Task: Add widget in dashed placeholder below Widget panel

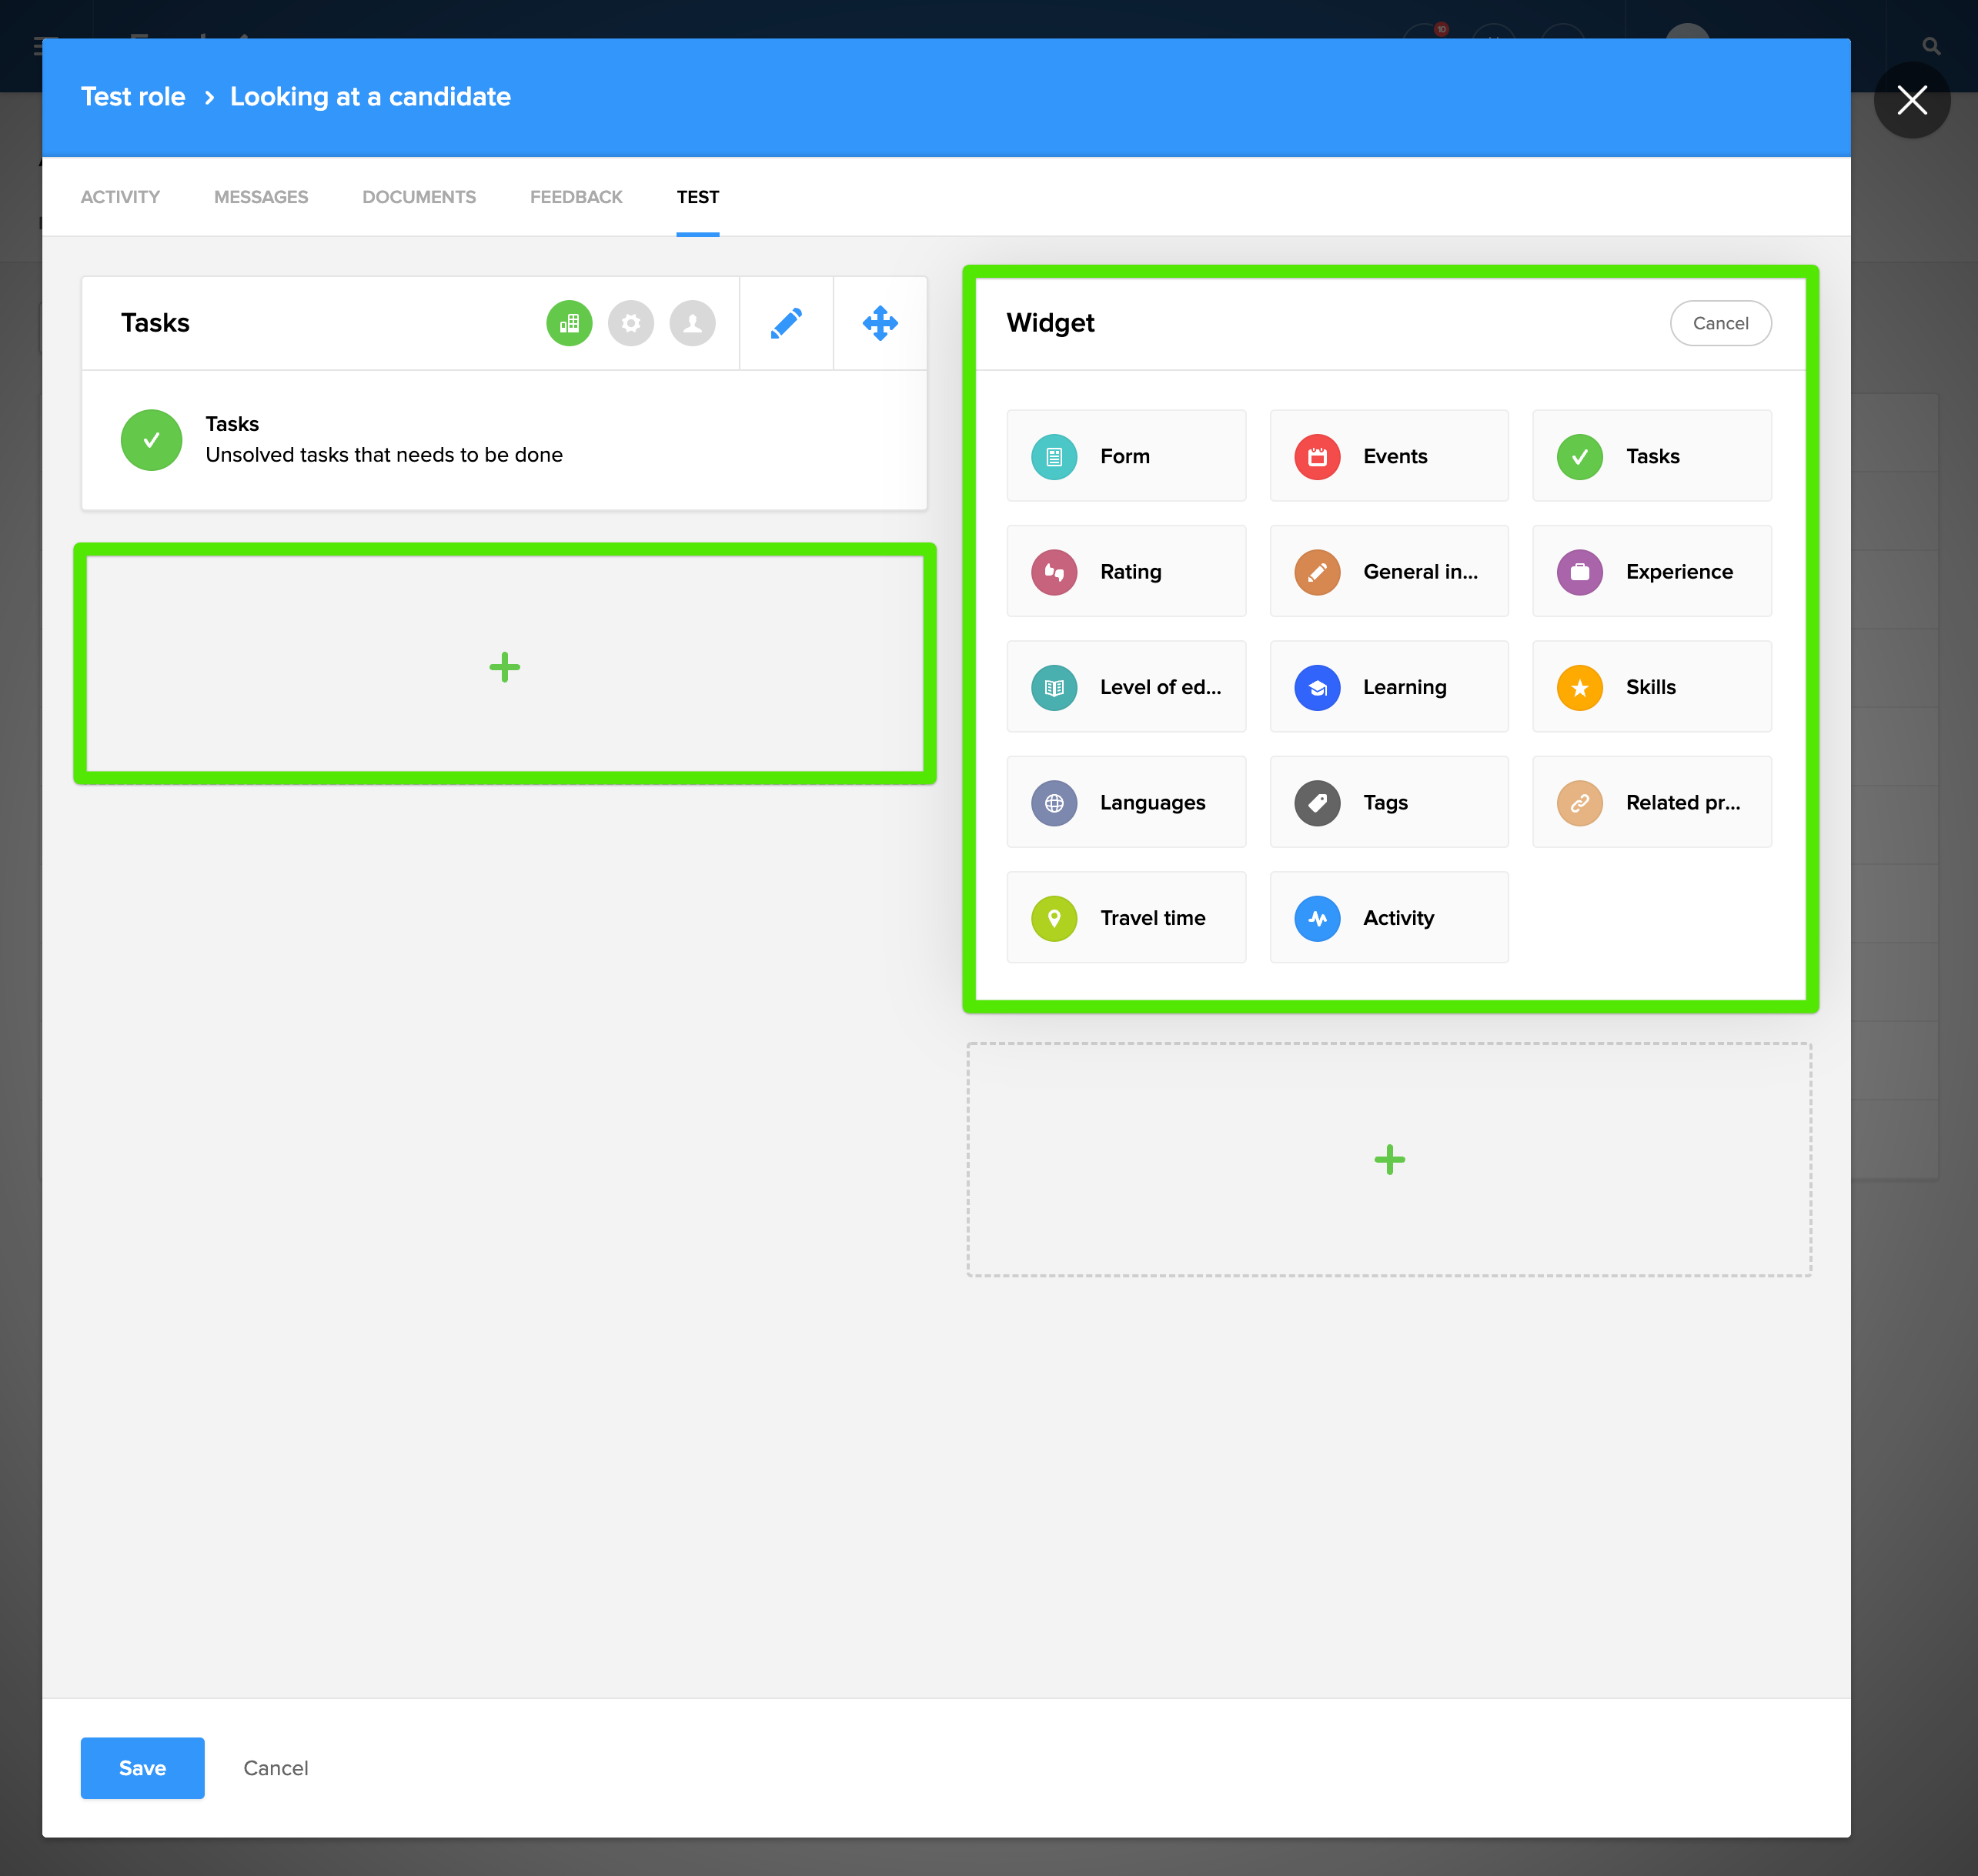Action: (1388, 1159)
